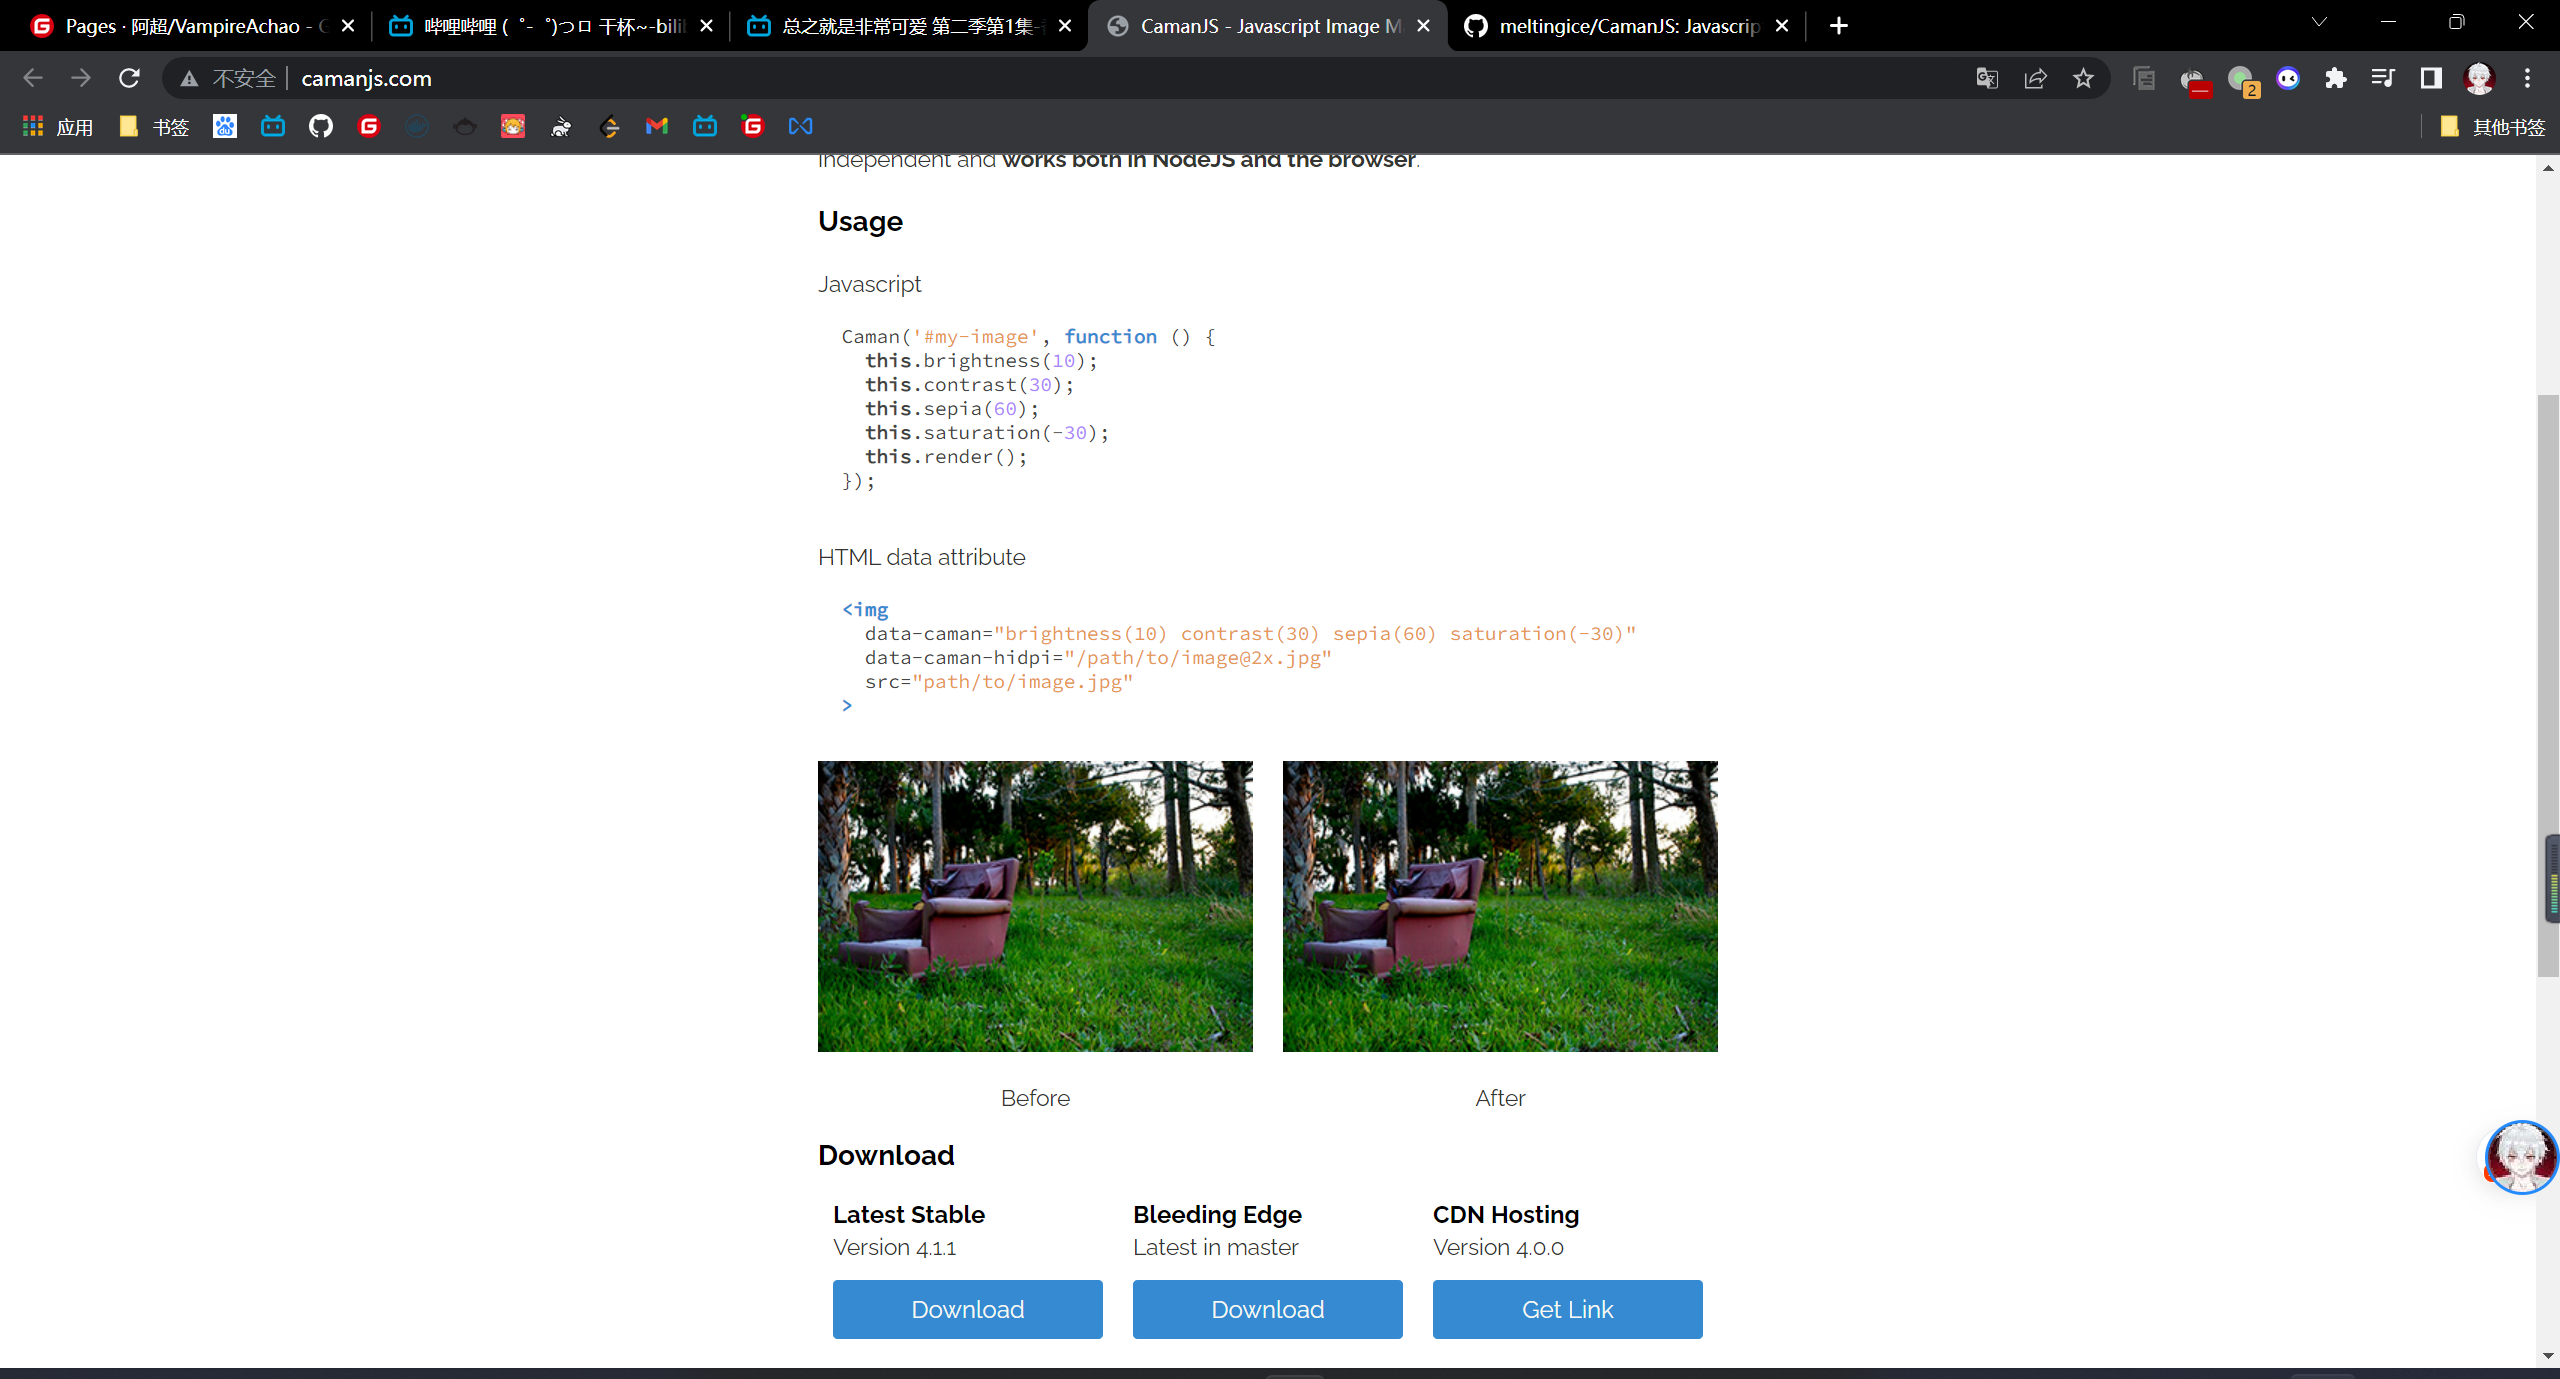Switch to Pages VampireAchao tab
Screen dimensions: 2560x1379
(x=182, y=26)
